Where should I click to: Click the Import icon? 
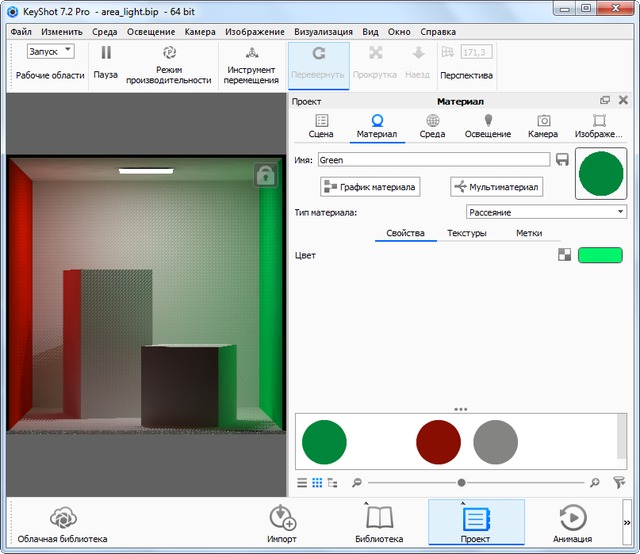(282, 518)
